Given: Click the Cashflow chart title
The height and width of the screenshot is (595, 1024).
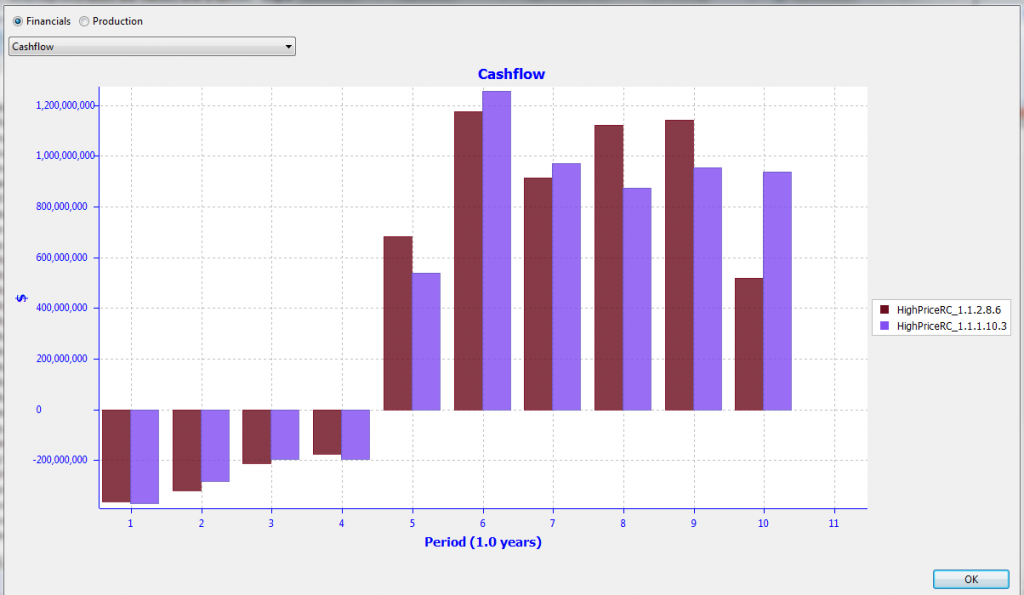Looking at the screenshot, I should [511, 74].
